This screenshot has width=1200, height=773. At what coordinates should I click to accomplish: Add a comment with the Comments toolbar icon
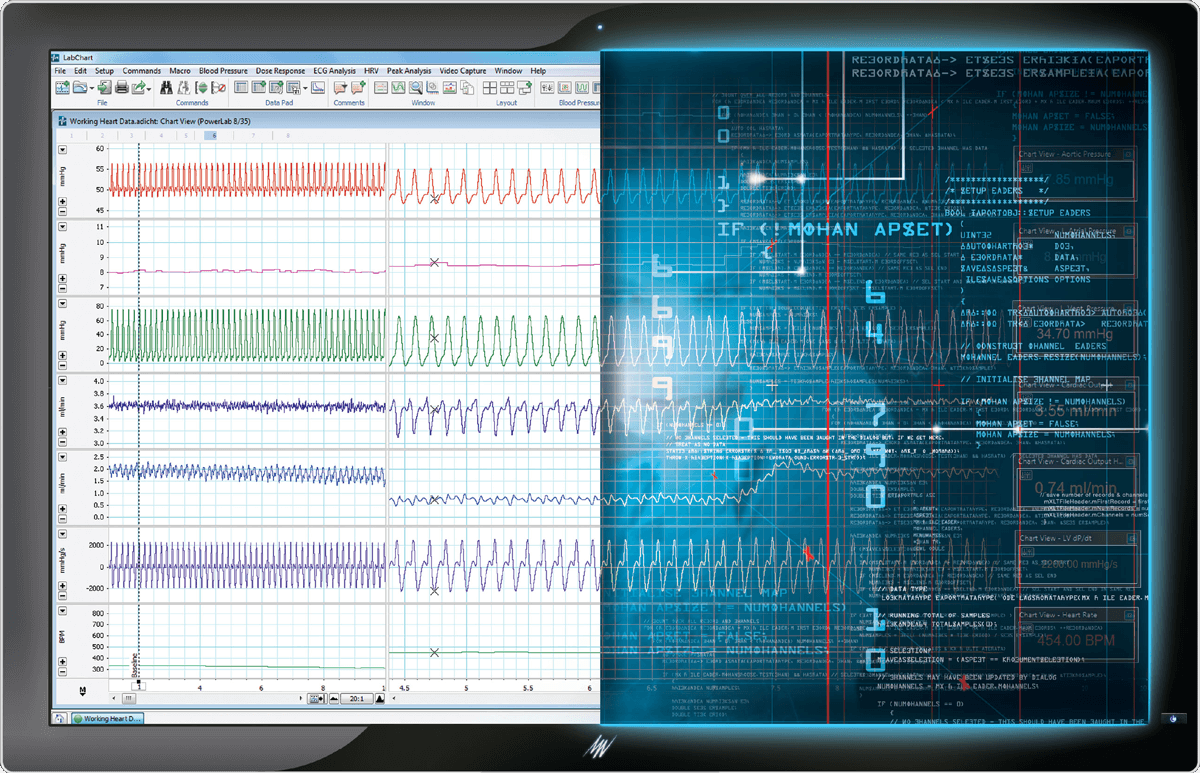coord(356,89)
